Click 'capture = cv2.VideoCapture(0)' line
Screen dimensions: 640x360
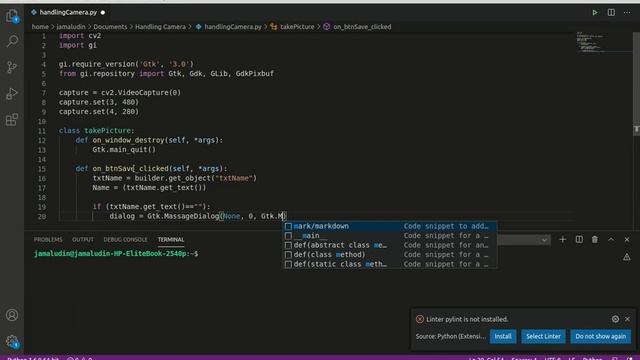[x=120, y=93]
